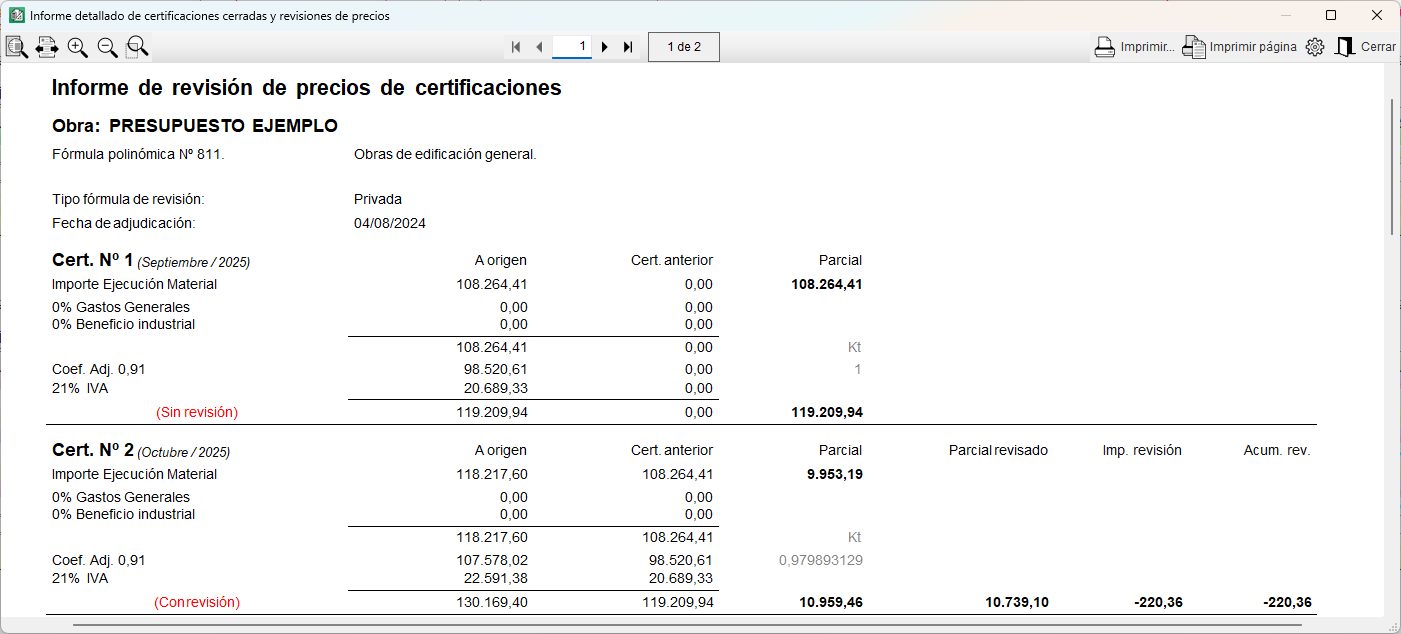Click 'Fecha de adjudicación:' label
The image size is (1401, 634).
coord(123,223)
